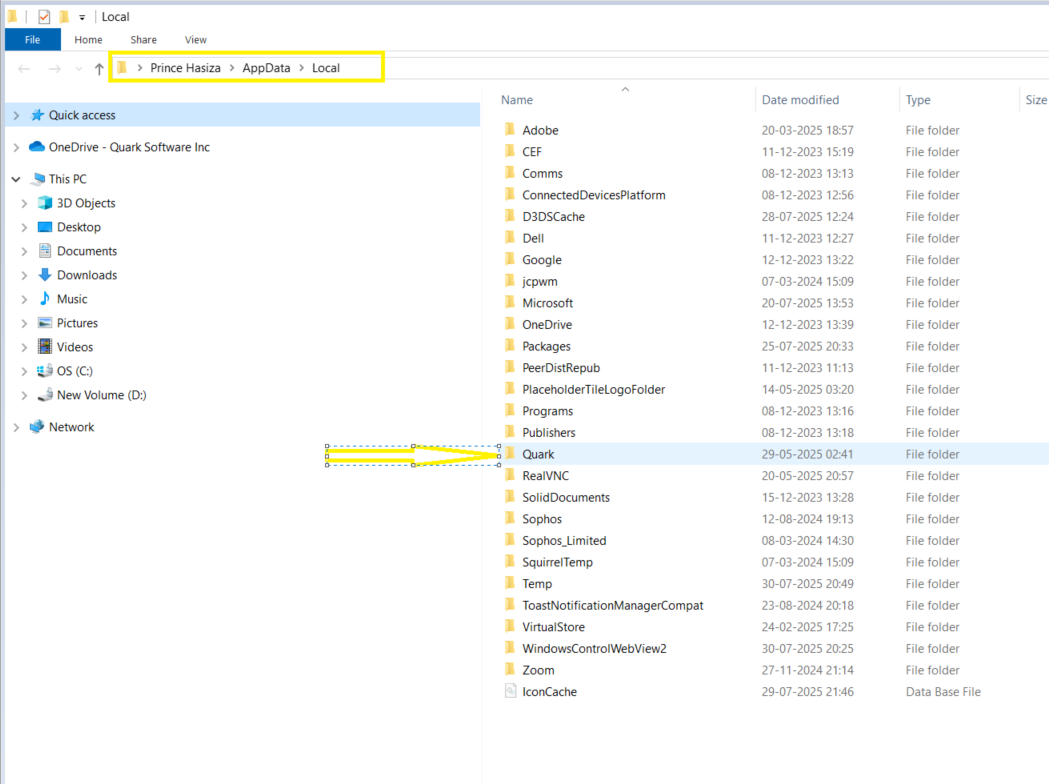Click the Network icon in the sidebar
1049x784 pixels.
pyautogui.click(x=36, y=426)
